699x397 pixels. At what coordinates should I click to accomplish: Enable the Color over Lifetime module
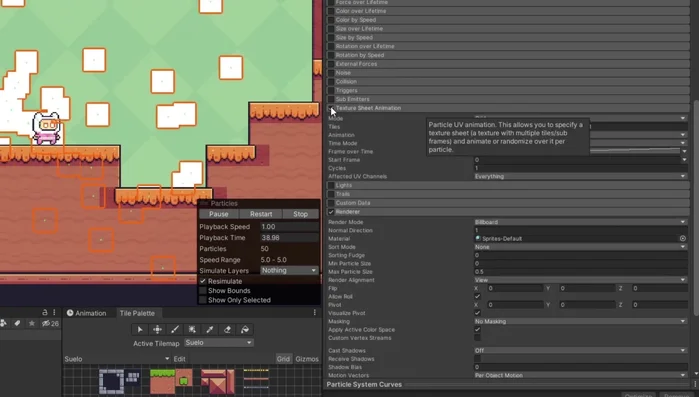(x=331, y=11)
